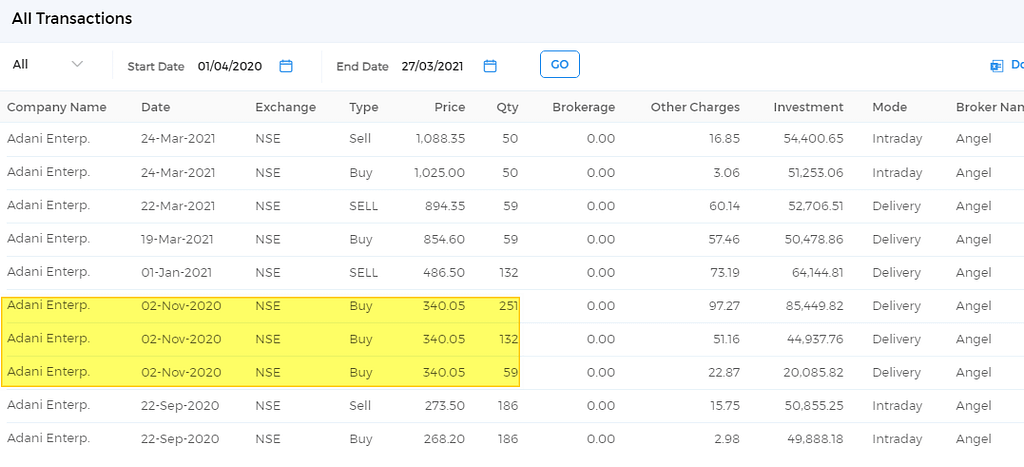Image resolution: width=1024 pixels, height=467 pixels.
Task: Click the Investment column header
Action: coord(808,107)
